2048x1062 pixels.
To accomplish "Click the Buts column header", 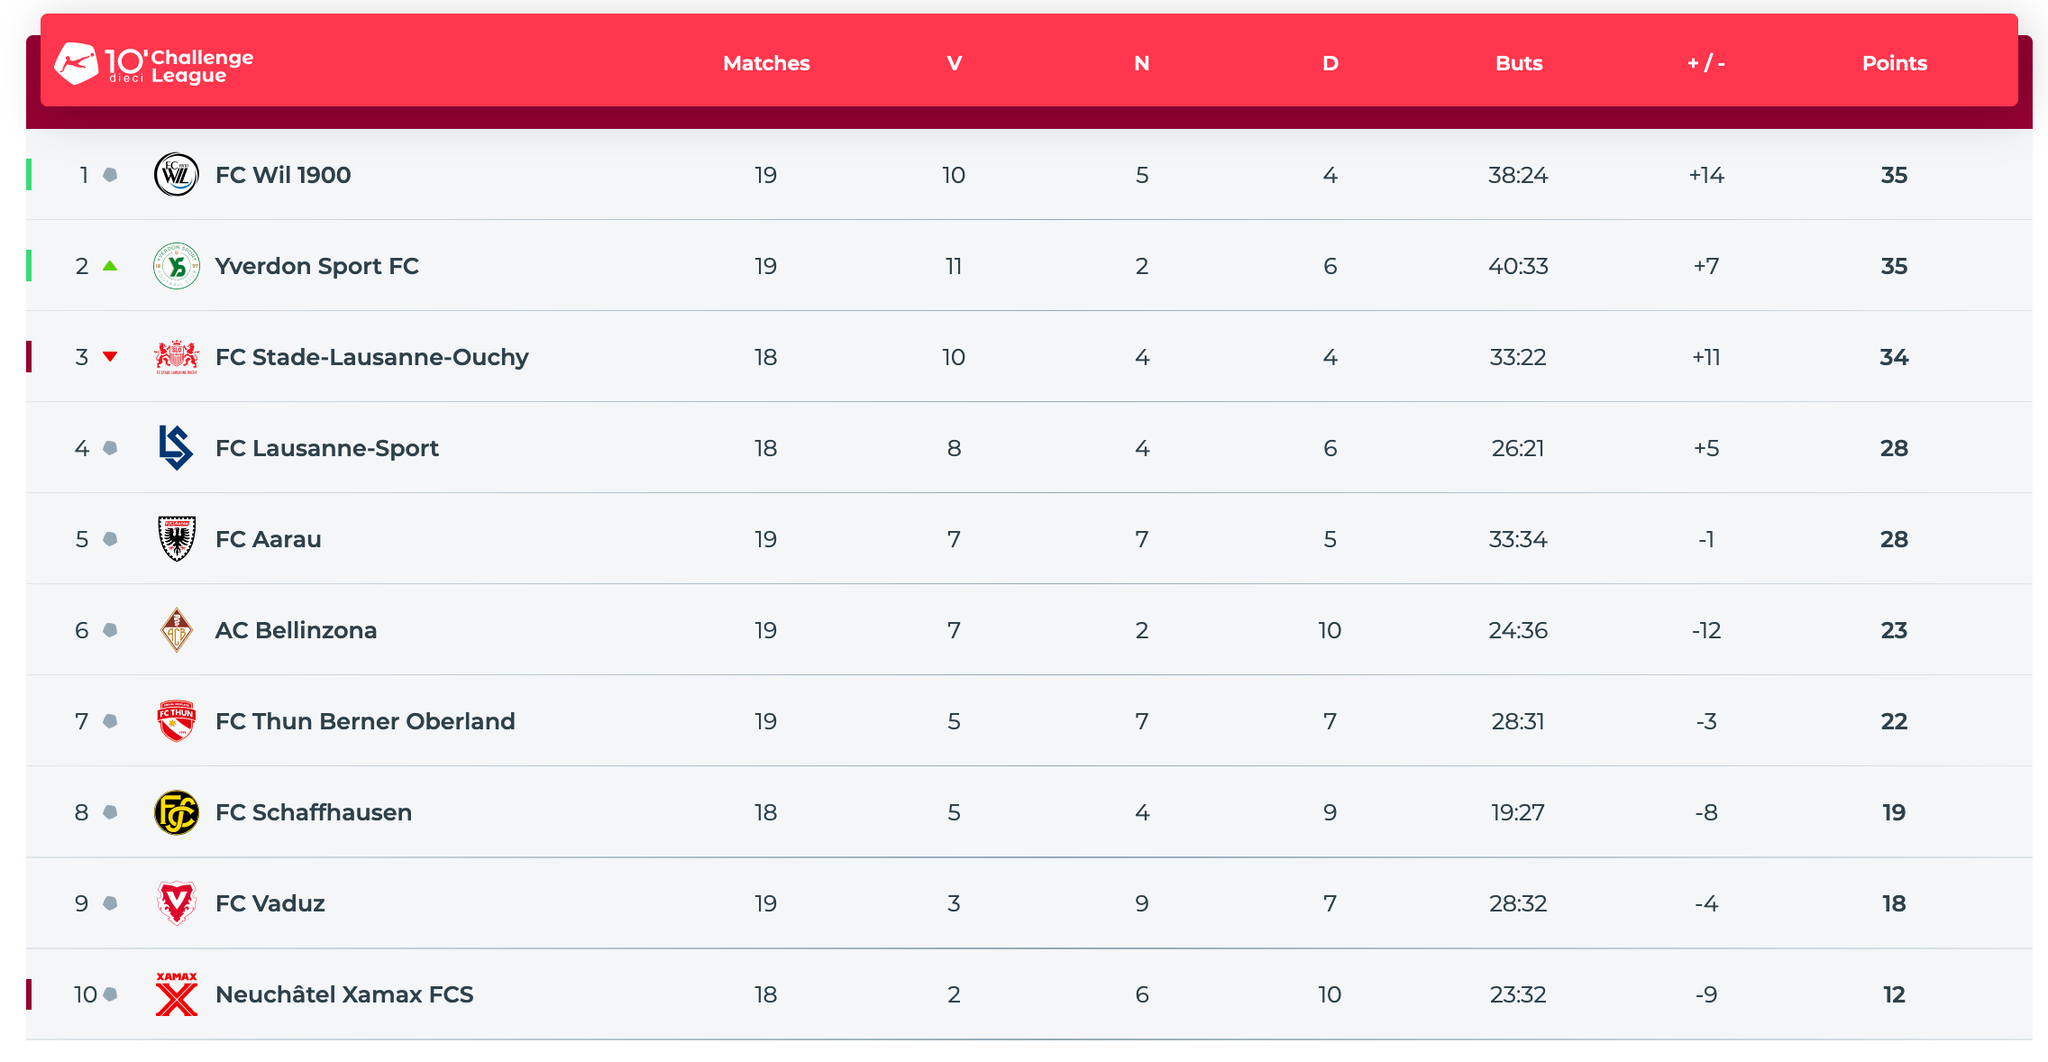I will pyautogui.click(x=1518, y=63).
